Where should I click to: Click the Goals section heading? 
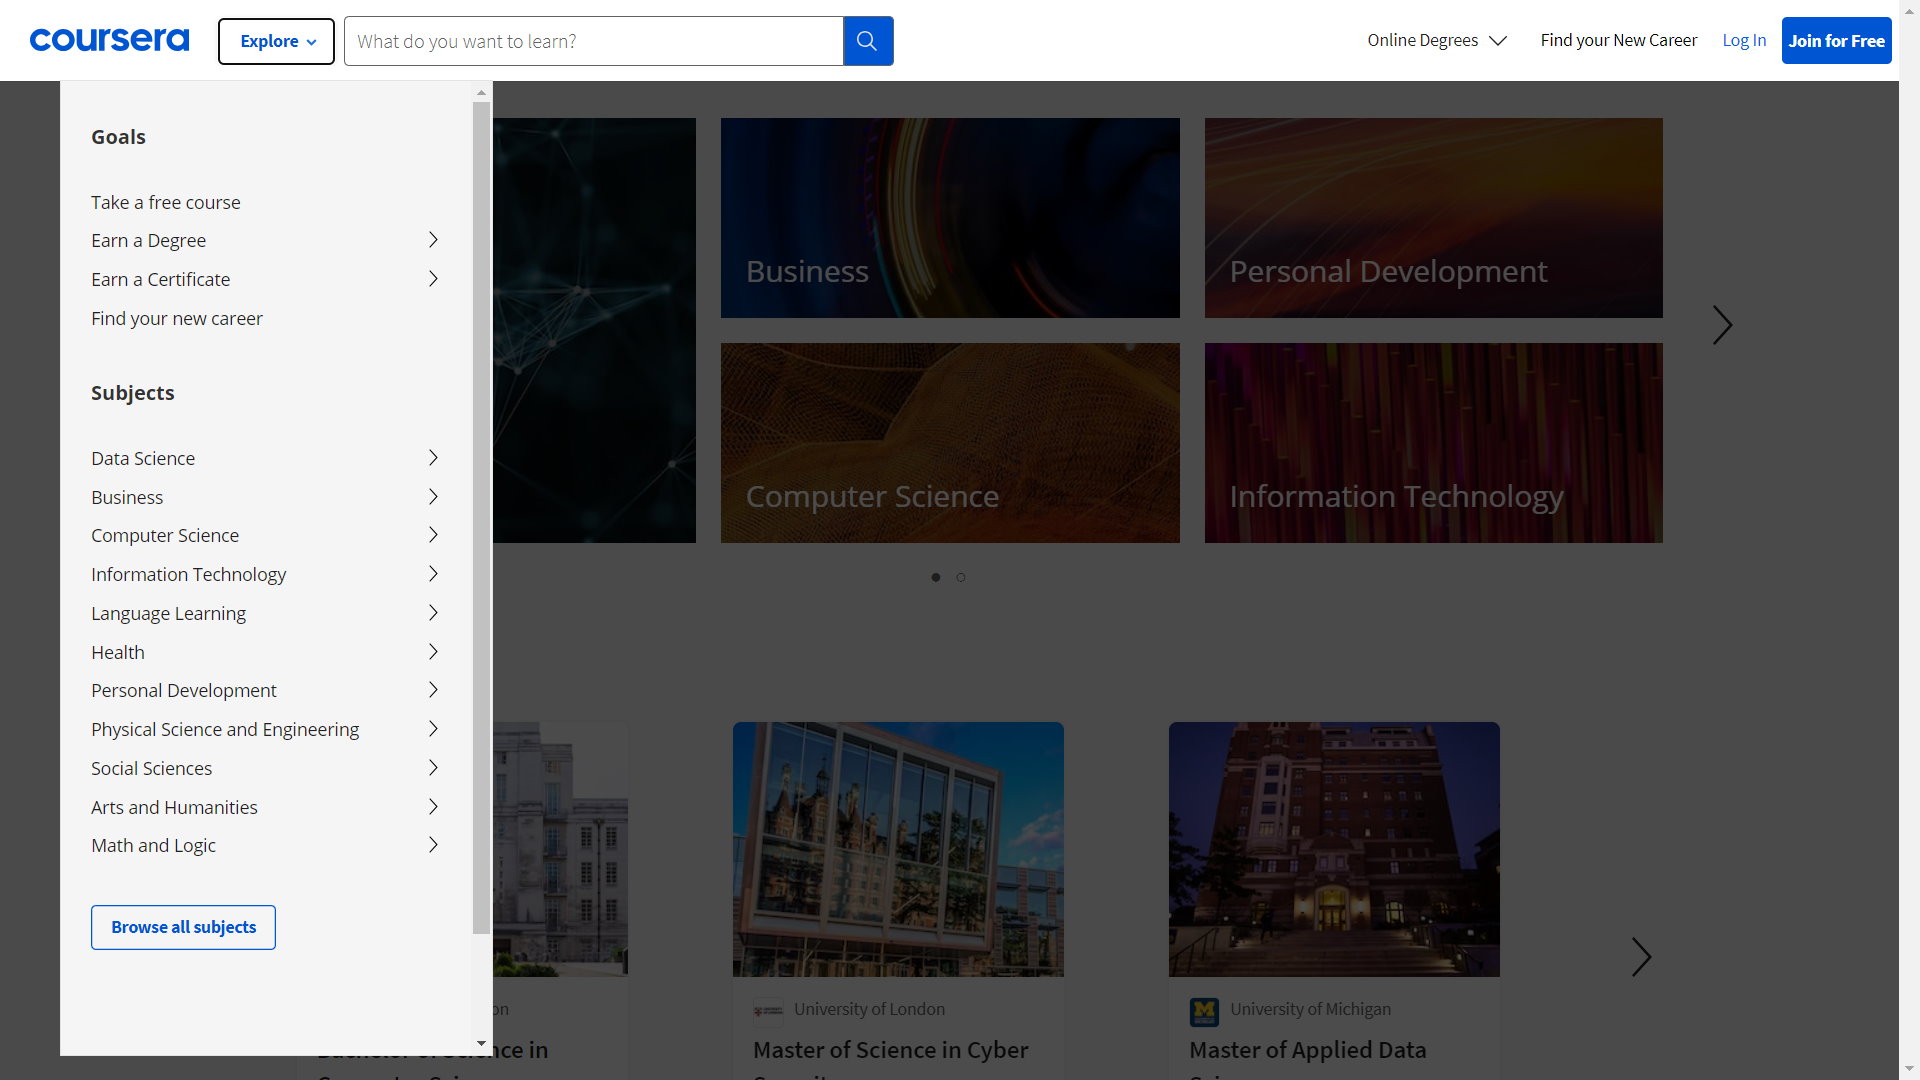tap(118, 137)
